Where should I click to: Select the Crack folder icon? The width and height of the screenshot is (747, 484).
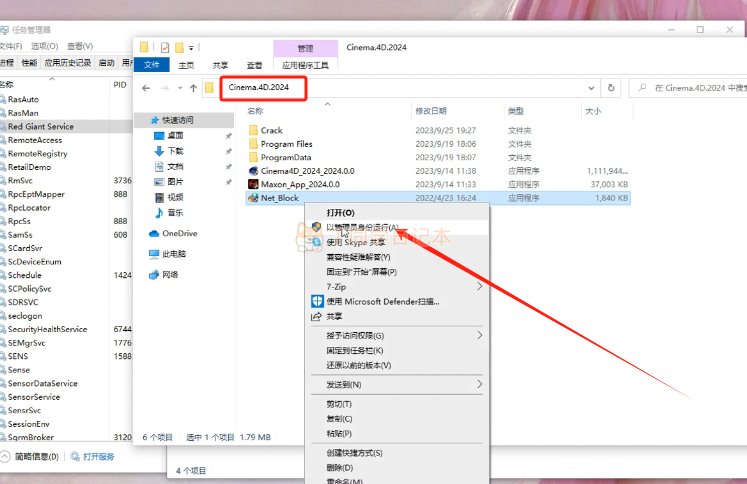click(x=253, y=130)
